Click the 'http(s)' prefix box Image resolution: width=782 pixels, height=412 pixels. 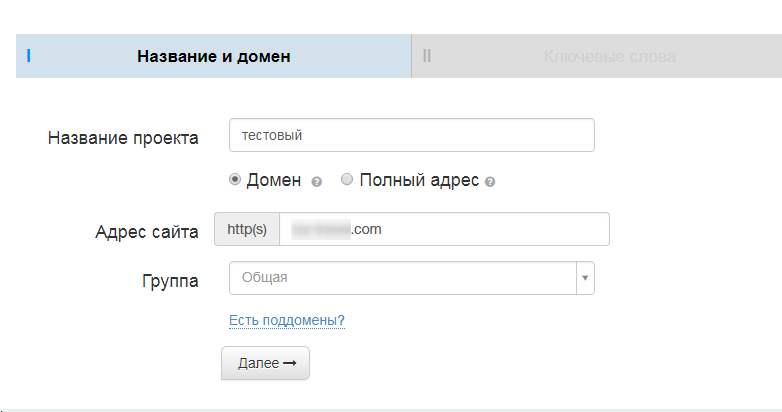coord(247,229)
